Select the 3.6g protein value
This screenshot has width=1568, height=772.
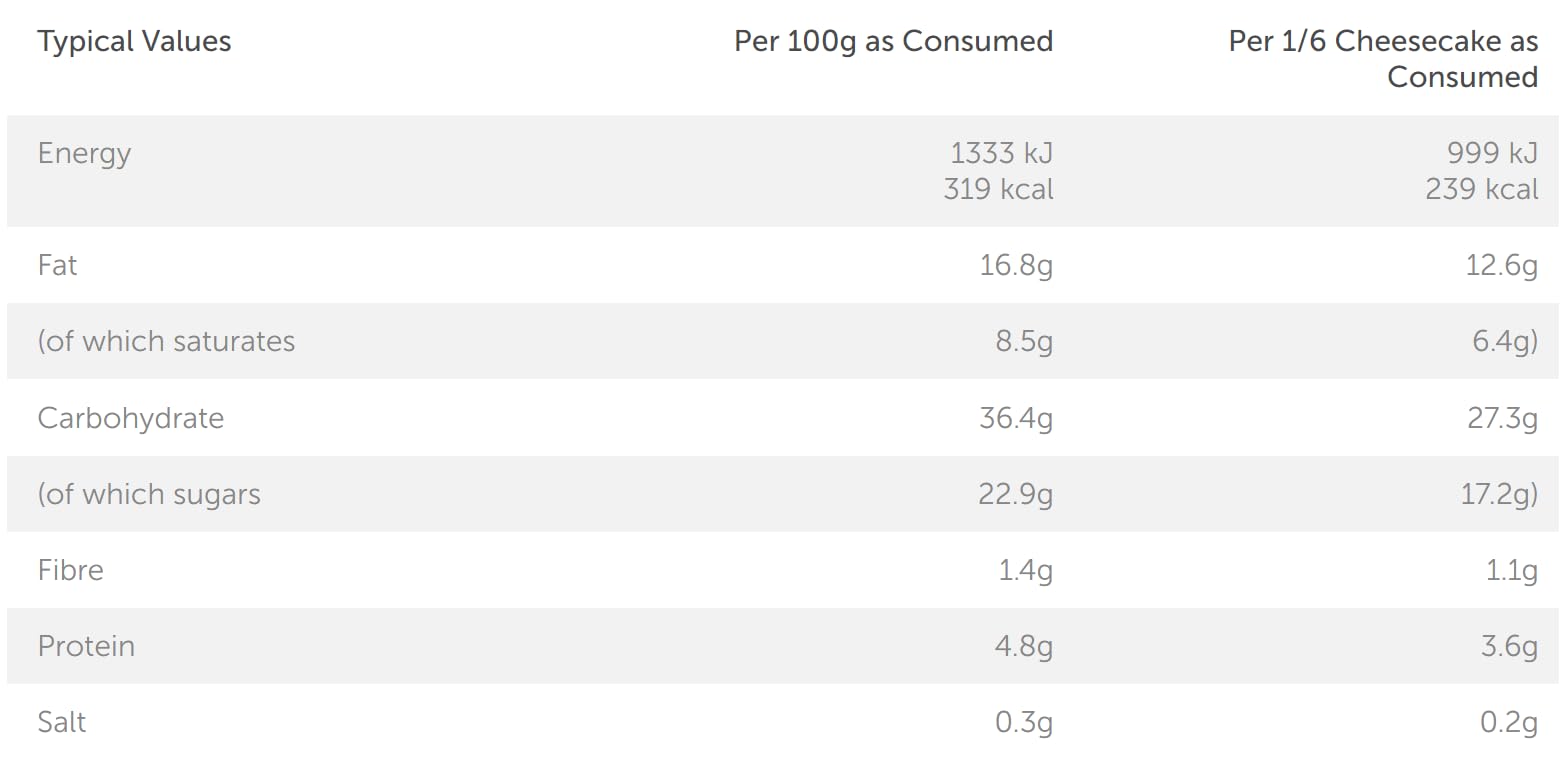point(1509,646)
